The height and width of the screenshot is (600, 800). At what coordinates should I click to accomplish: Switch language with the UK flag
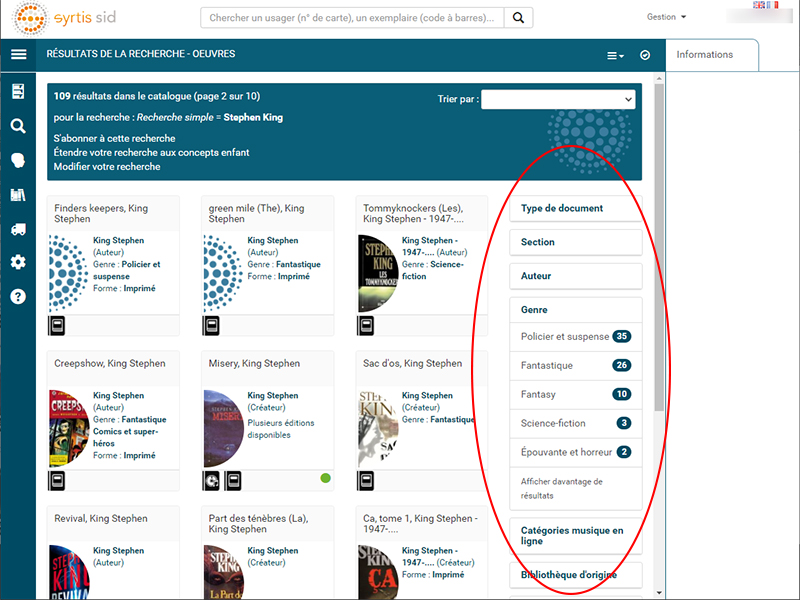[759, 5]
